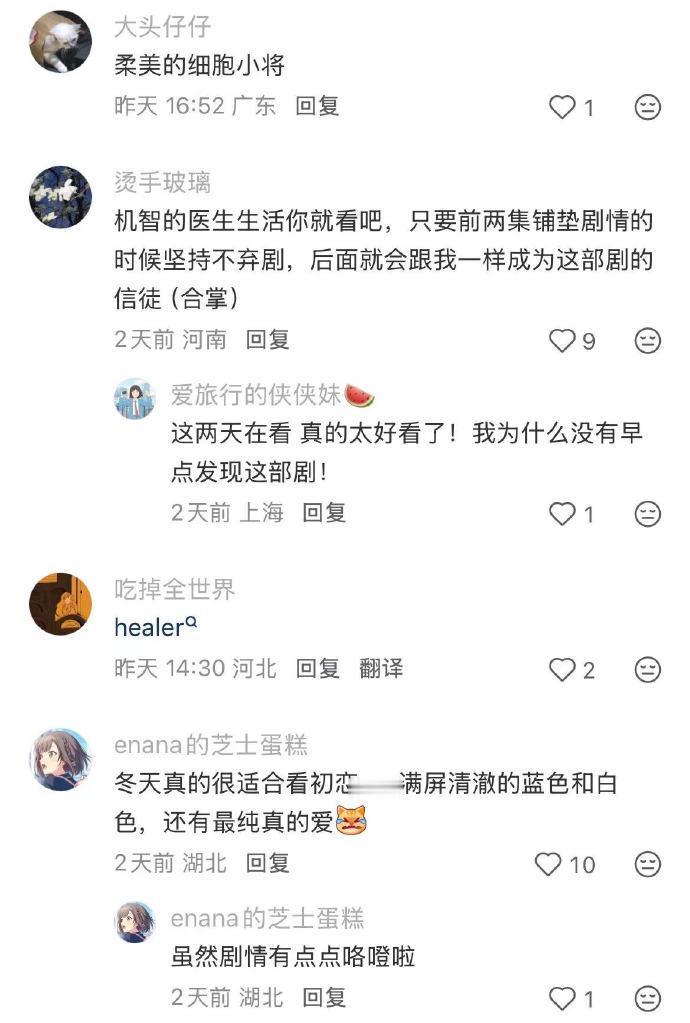The image size is (690, 1023).
Task: Like the healer comment by 吃掉全世界
Action: [562, 669]
